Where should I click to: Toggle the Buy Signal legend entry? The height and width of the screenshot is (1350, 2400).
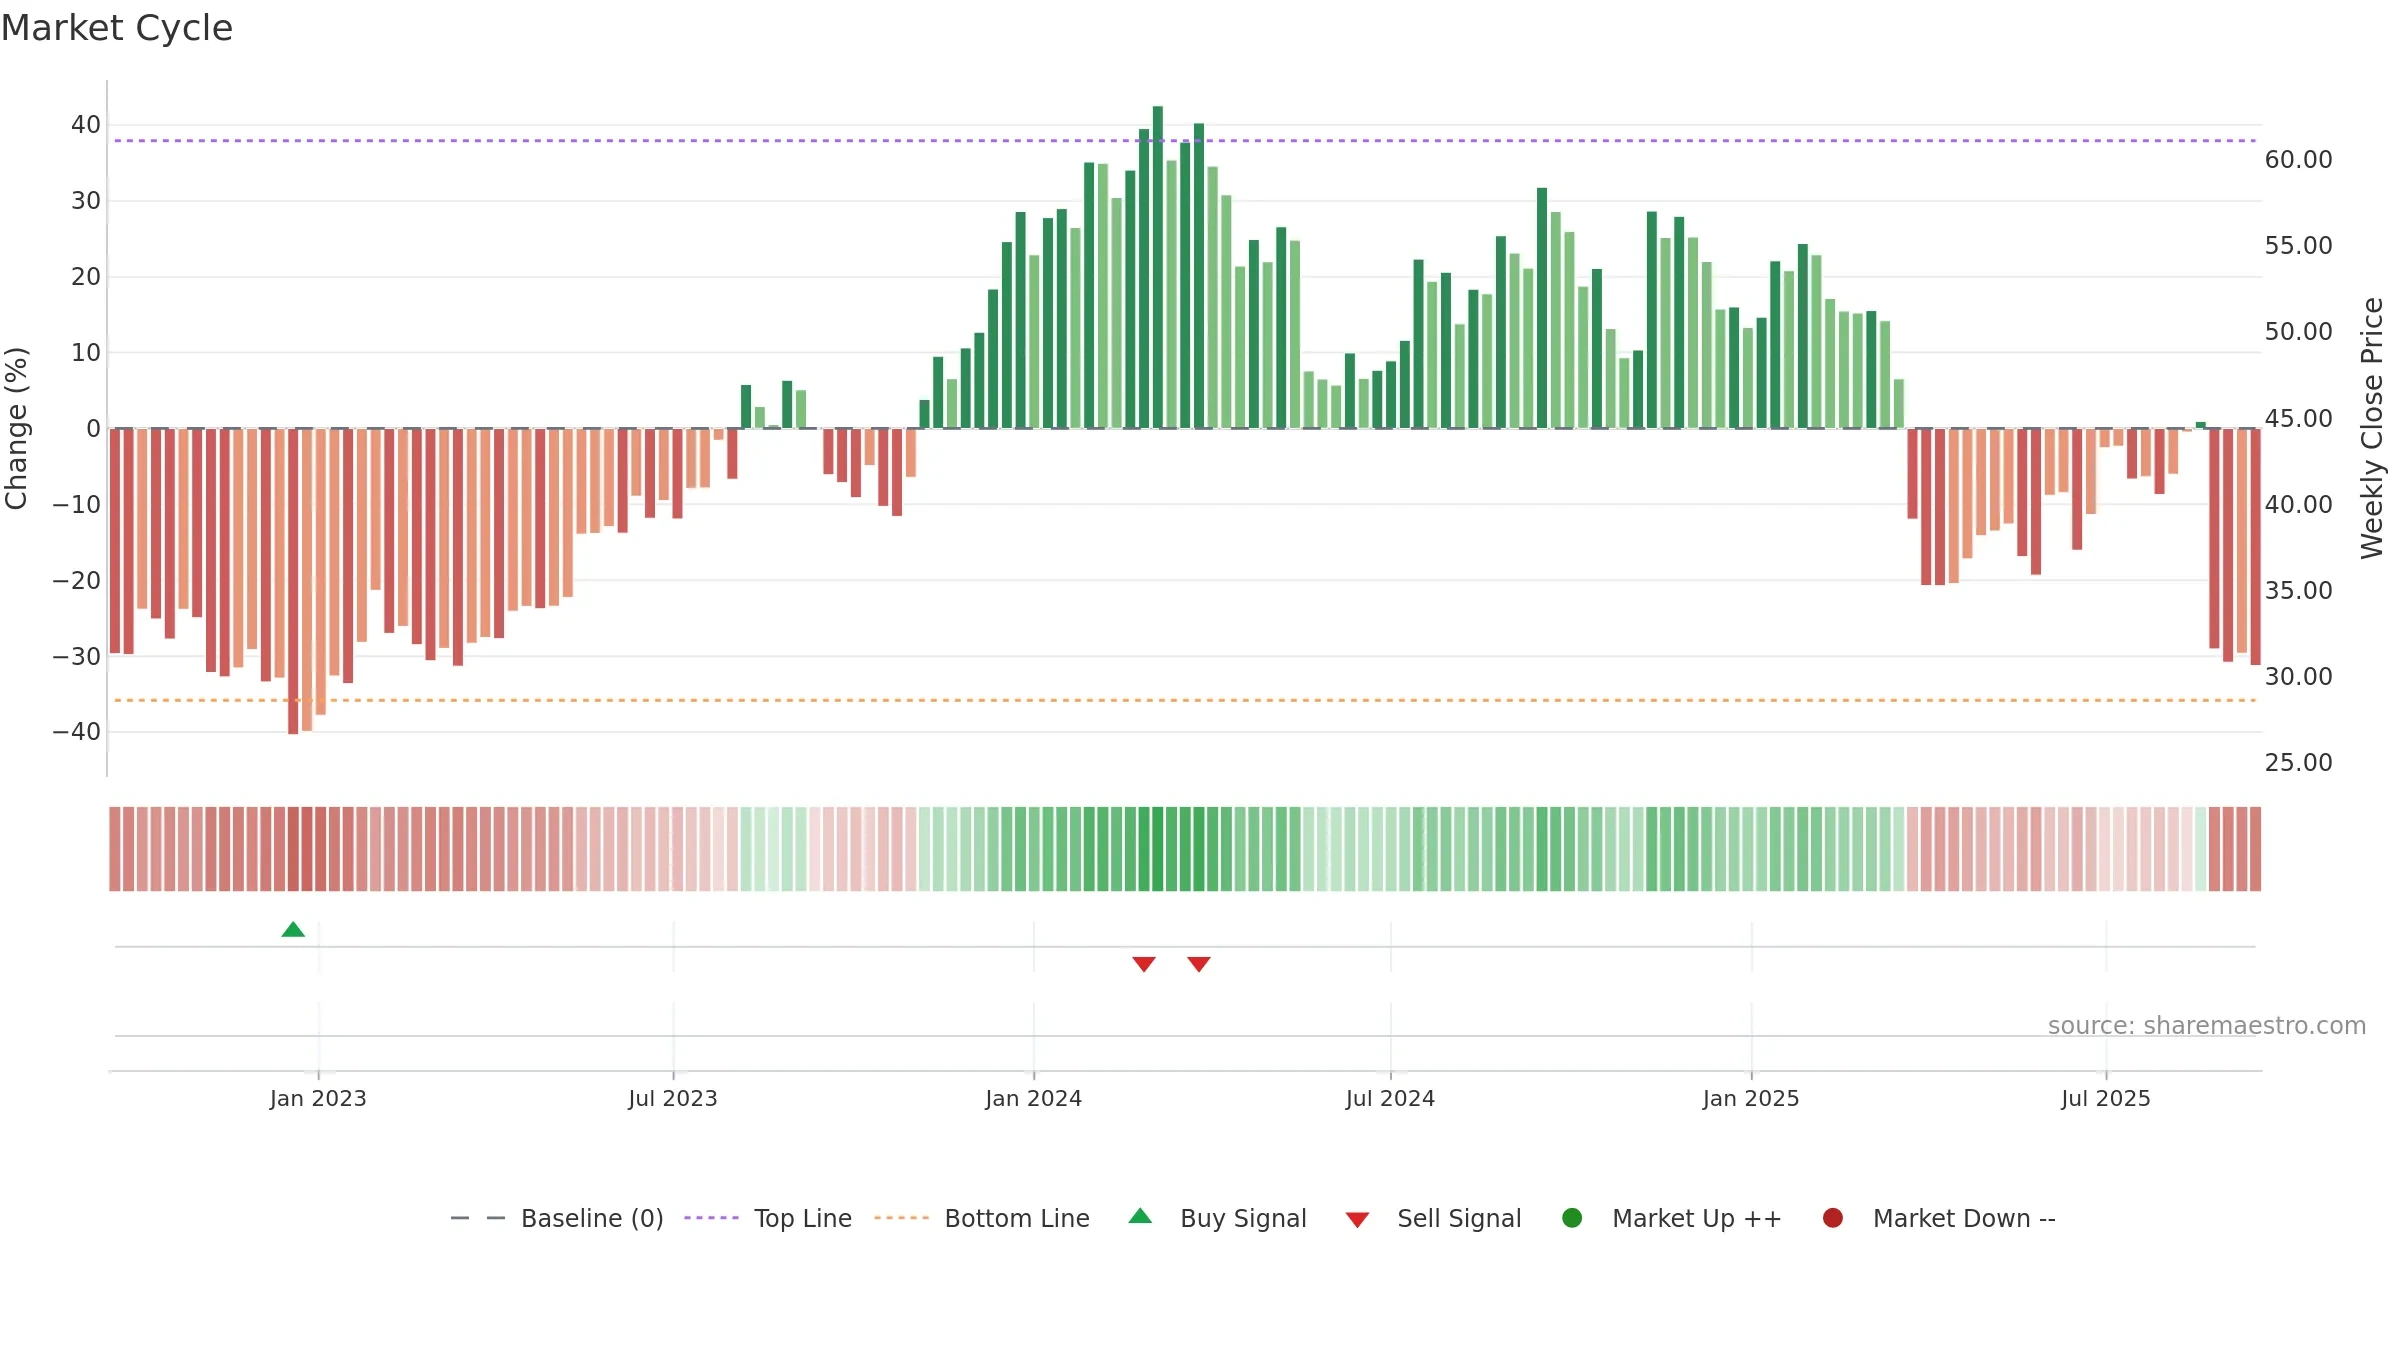tap(1217, 1218)
